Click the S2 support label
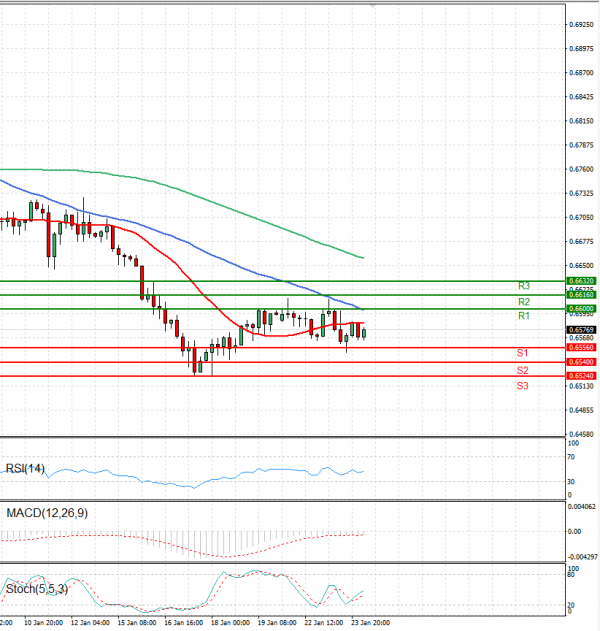The image size is (600, 631). click(x=522, y=370)
